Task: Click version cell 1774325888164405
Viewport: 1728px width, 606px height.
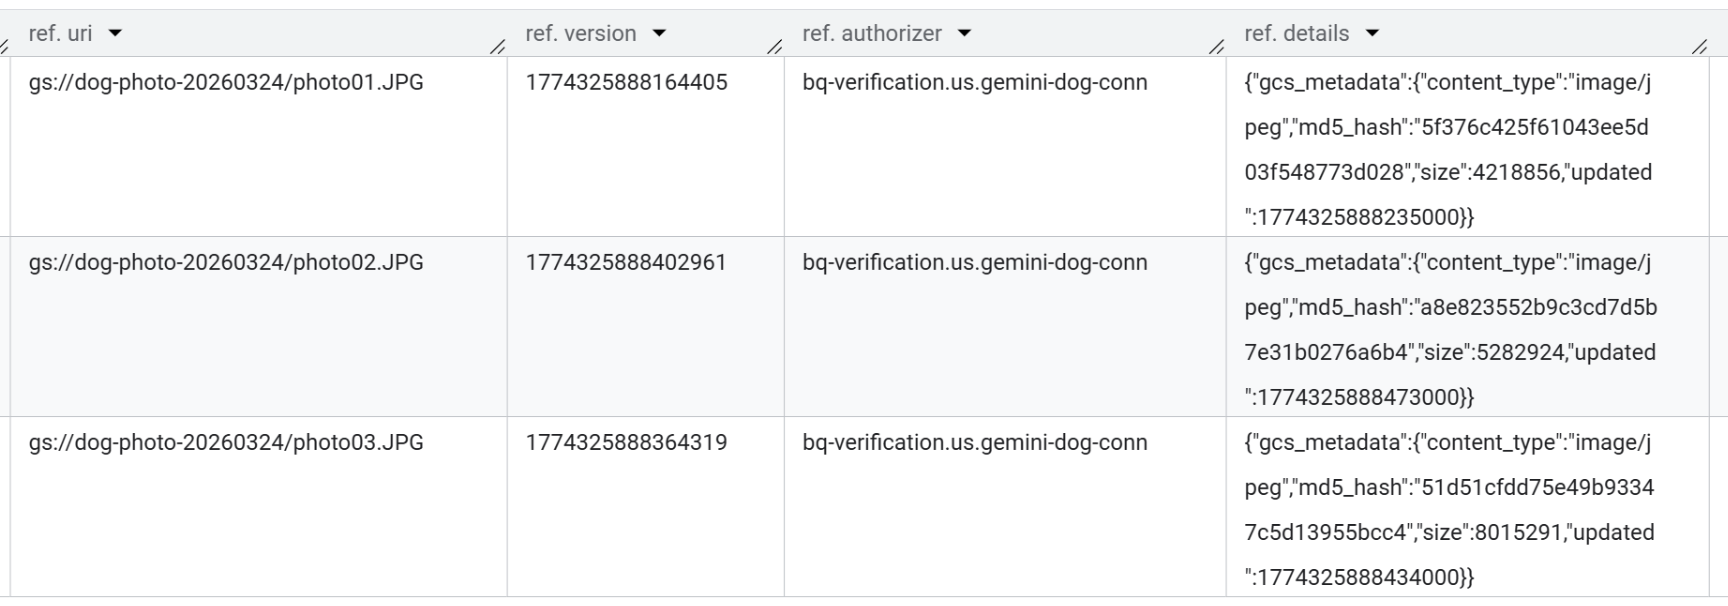Action: (626, 83)
